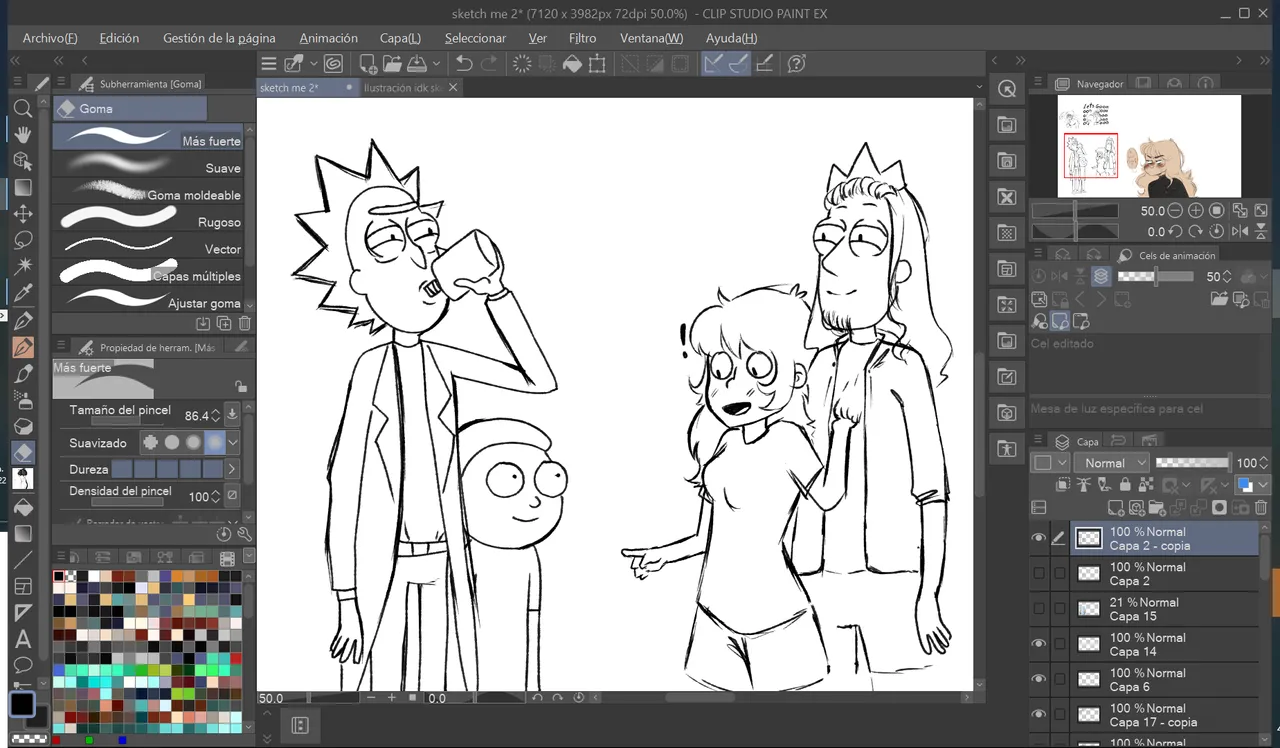Flip canvas horizontally in Navigator
The image size is (1280, 748).
[1239, 232]
